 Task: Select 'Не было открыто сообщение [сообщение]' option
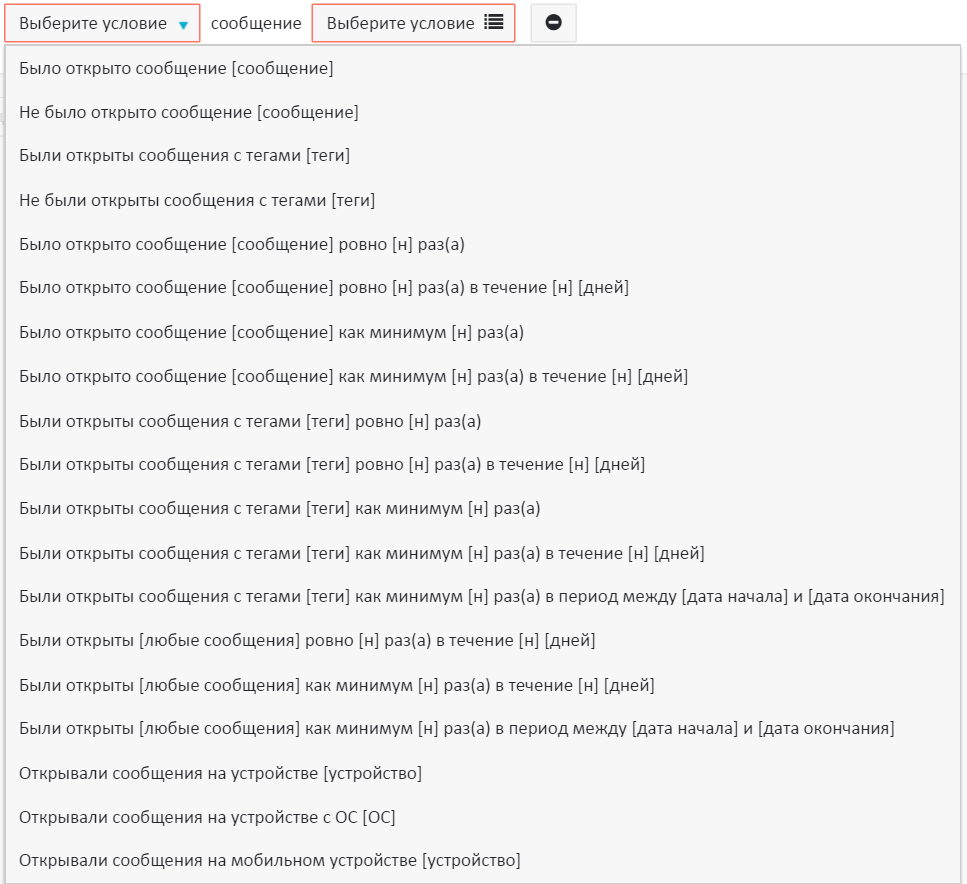coord(189,113)
